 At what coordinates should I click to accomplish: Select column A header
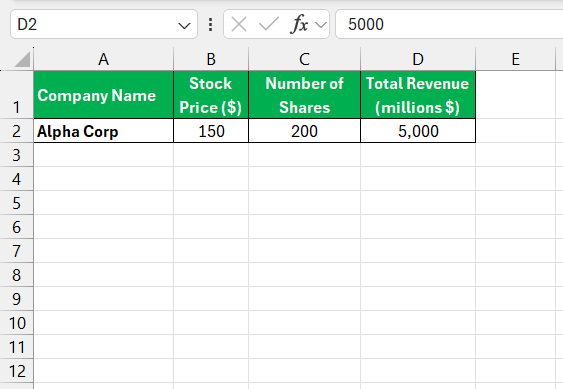pyautogui.click(x=103, y=59)
